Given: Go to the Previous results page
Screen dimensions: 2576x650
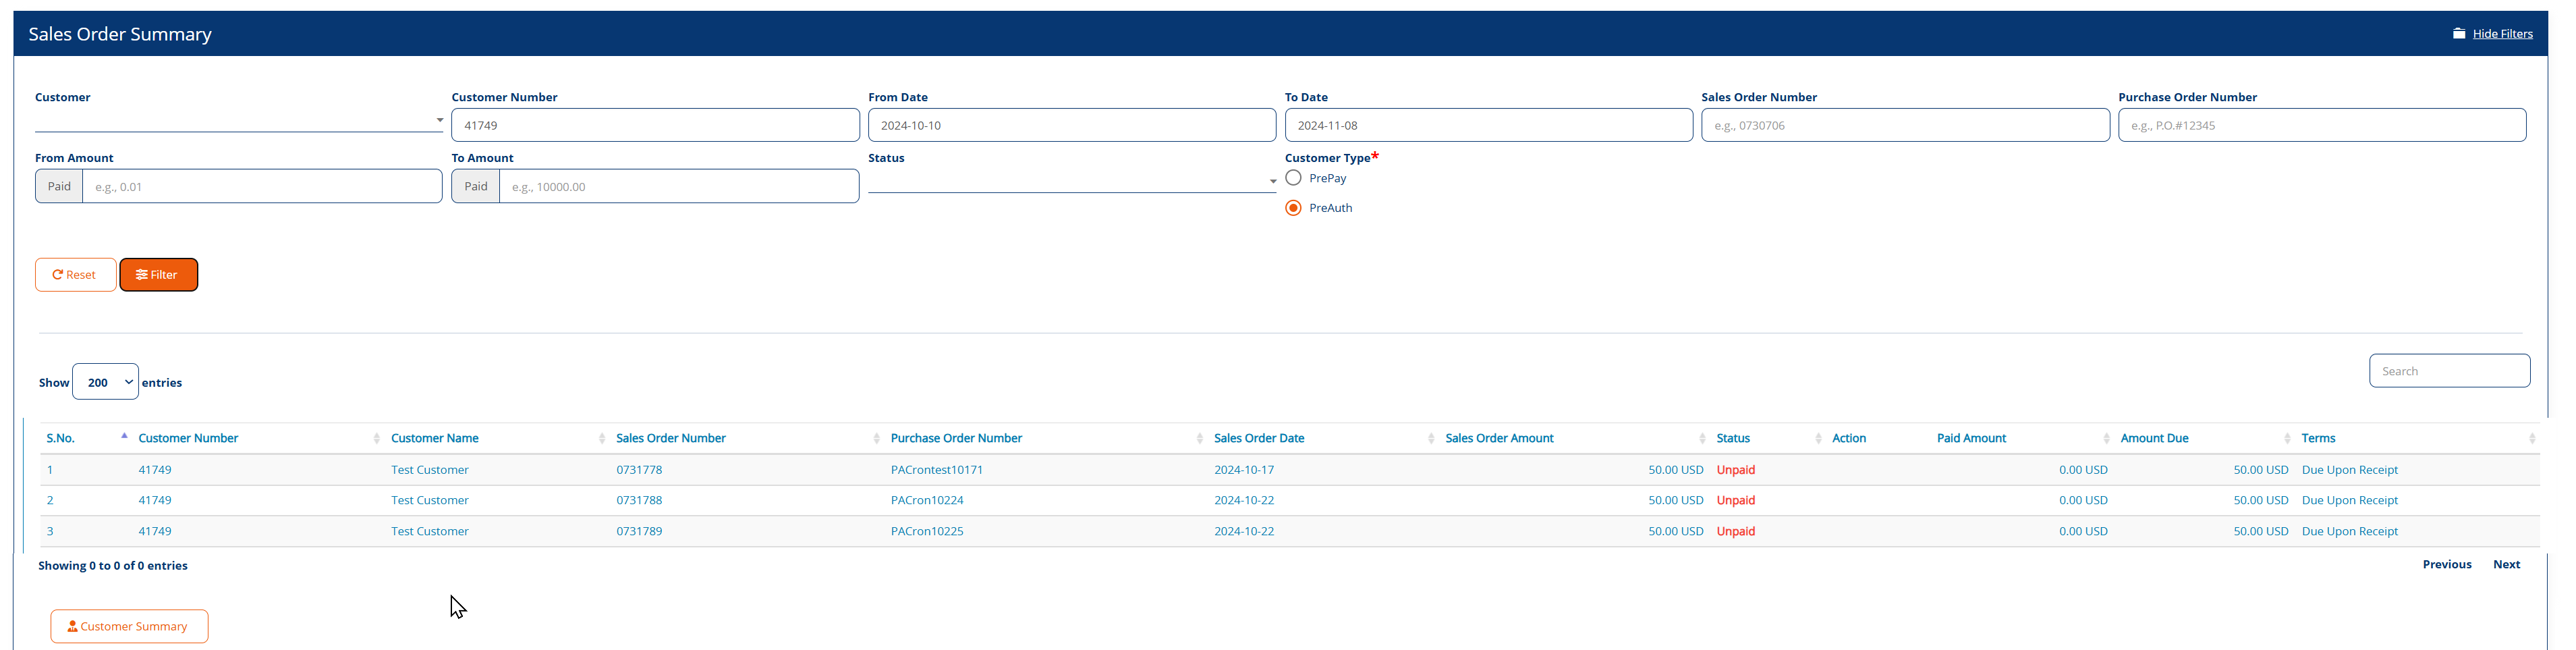Looking at the screenshot, I should pyautogui.click(x=2446, y=565).
